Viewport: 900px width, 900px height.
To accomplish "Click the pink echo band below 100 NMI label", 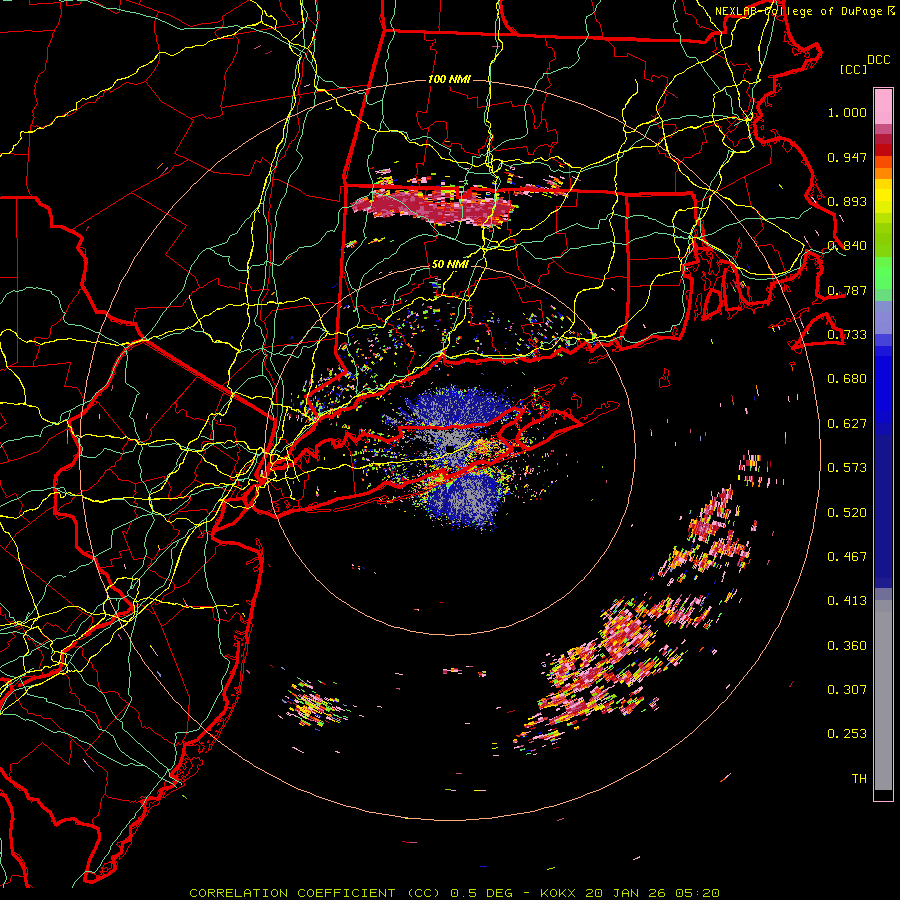I will (435, 207).
